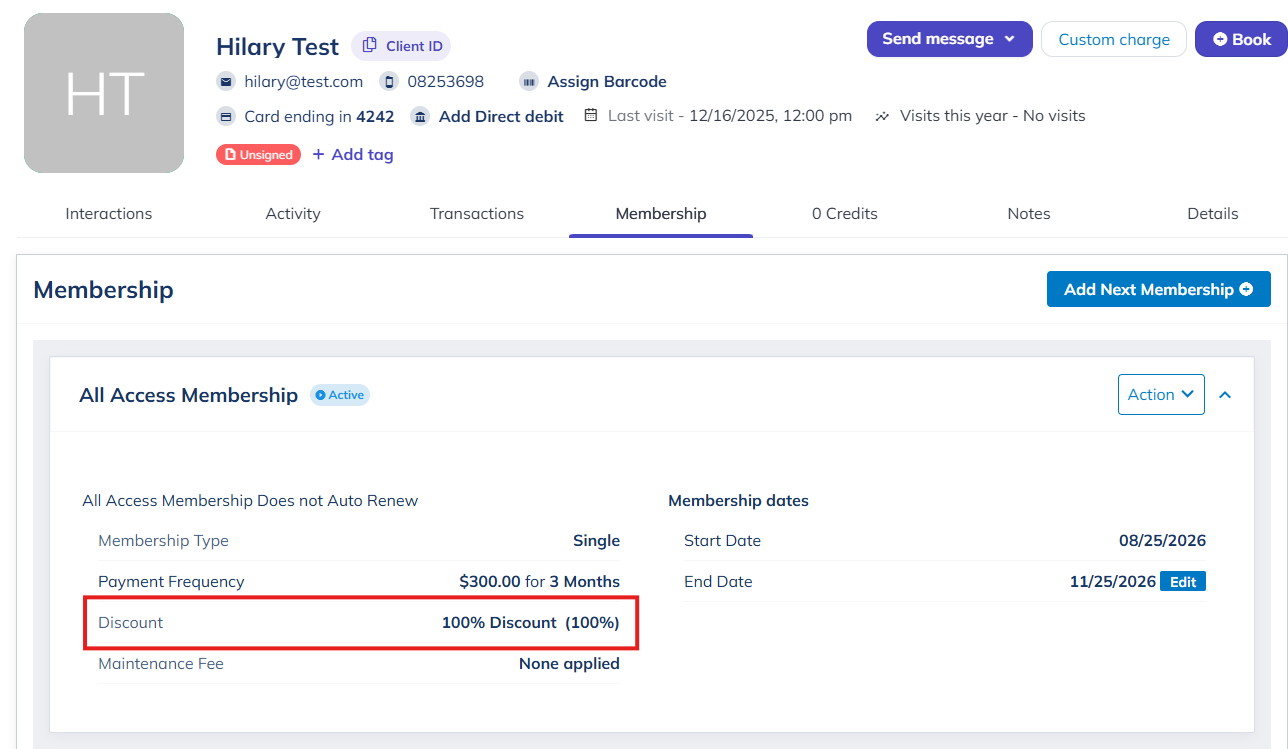Switch to the Interactions tab
Screen dimensions: 1288x749
point(109,213)
